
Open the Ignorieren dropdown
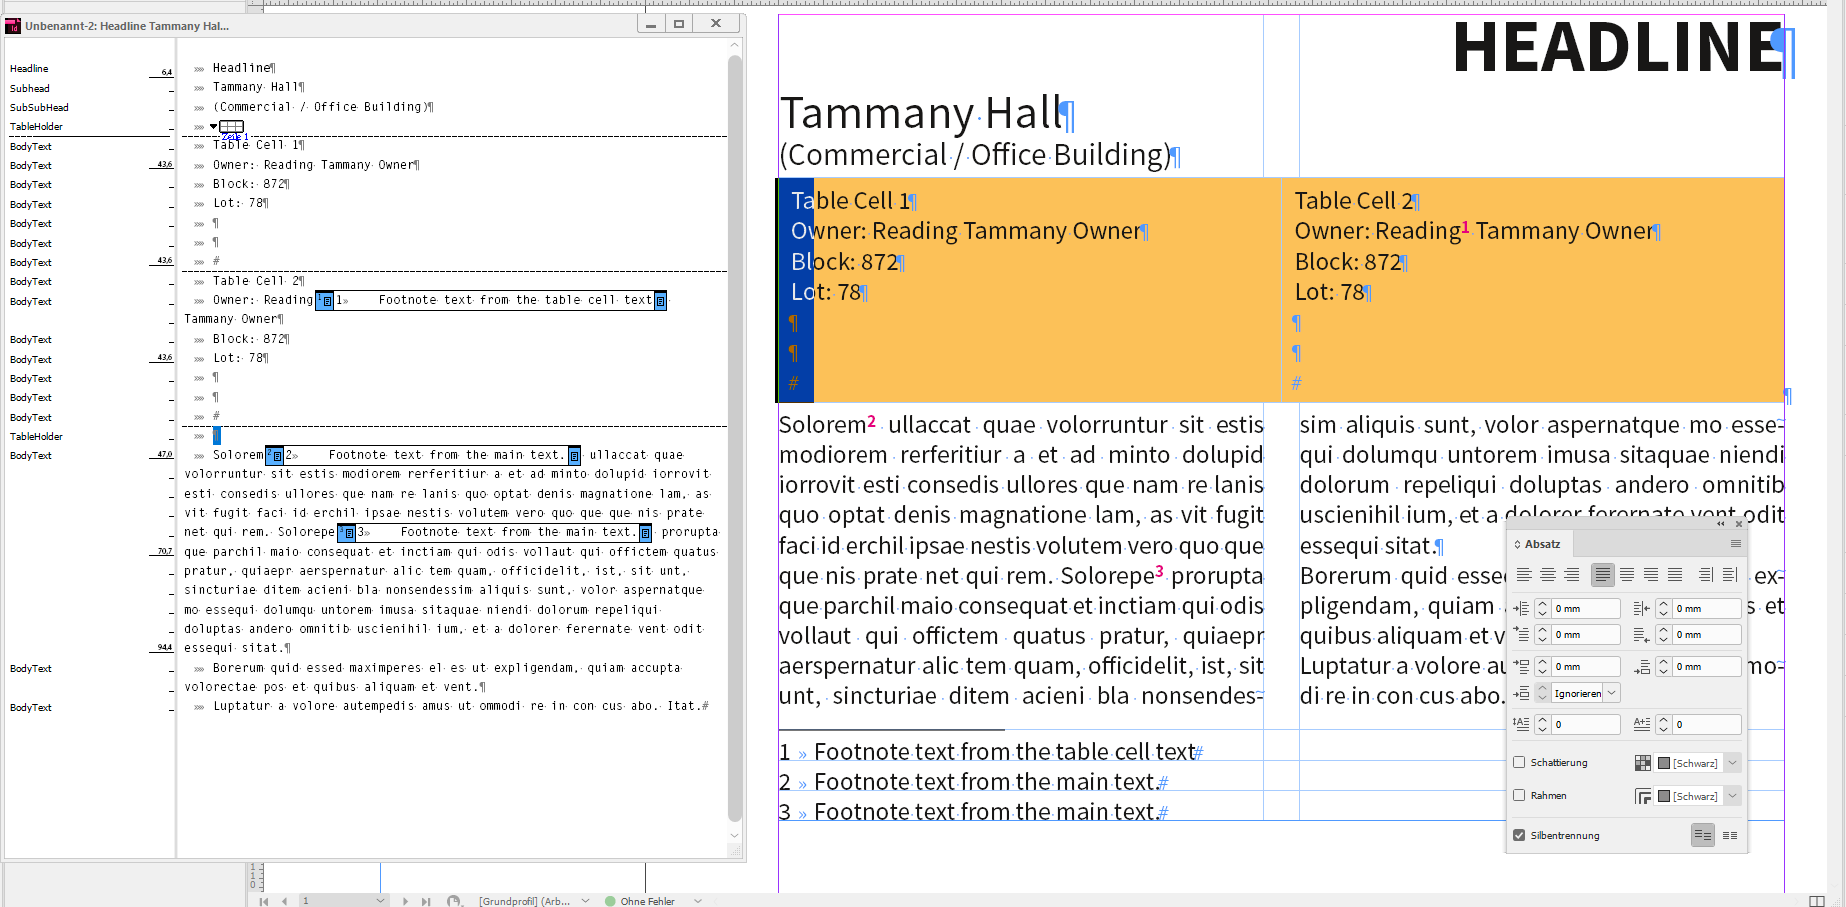[1611, 693]
